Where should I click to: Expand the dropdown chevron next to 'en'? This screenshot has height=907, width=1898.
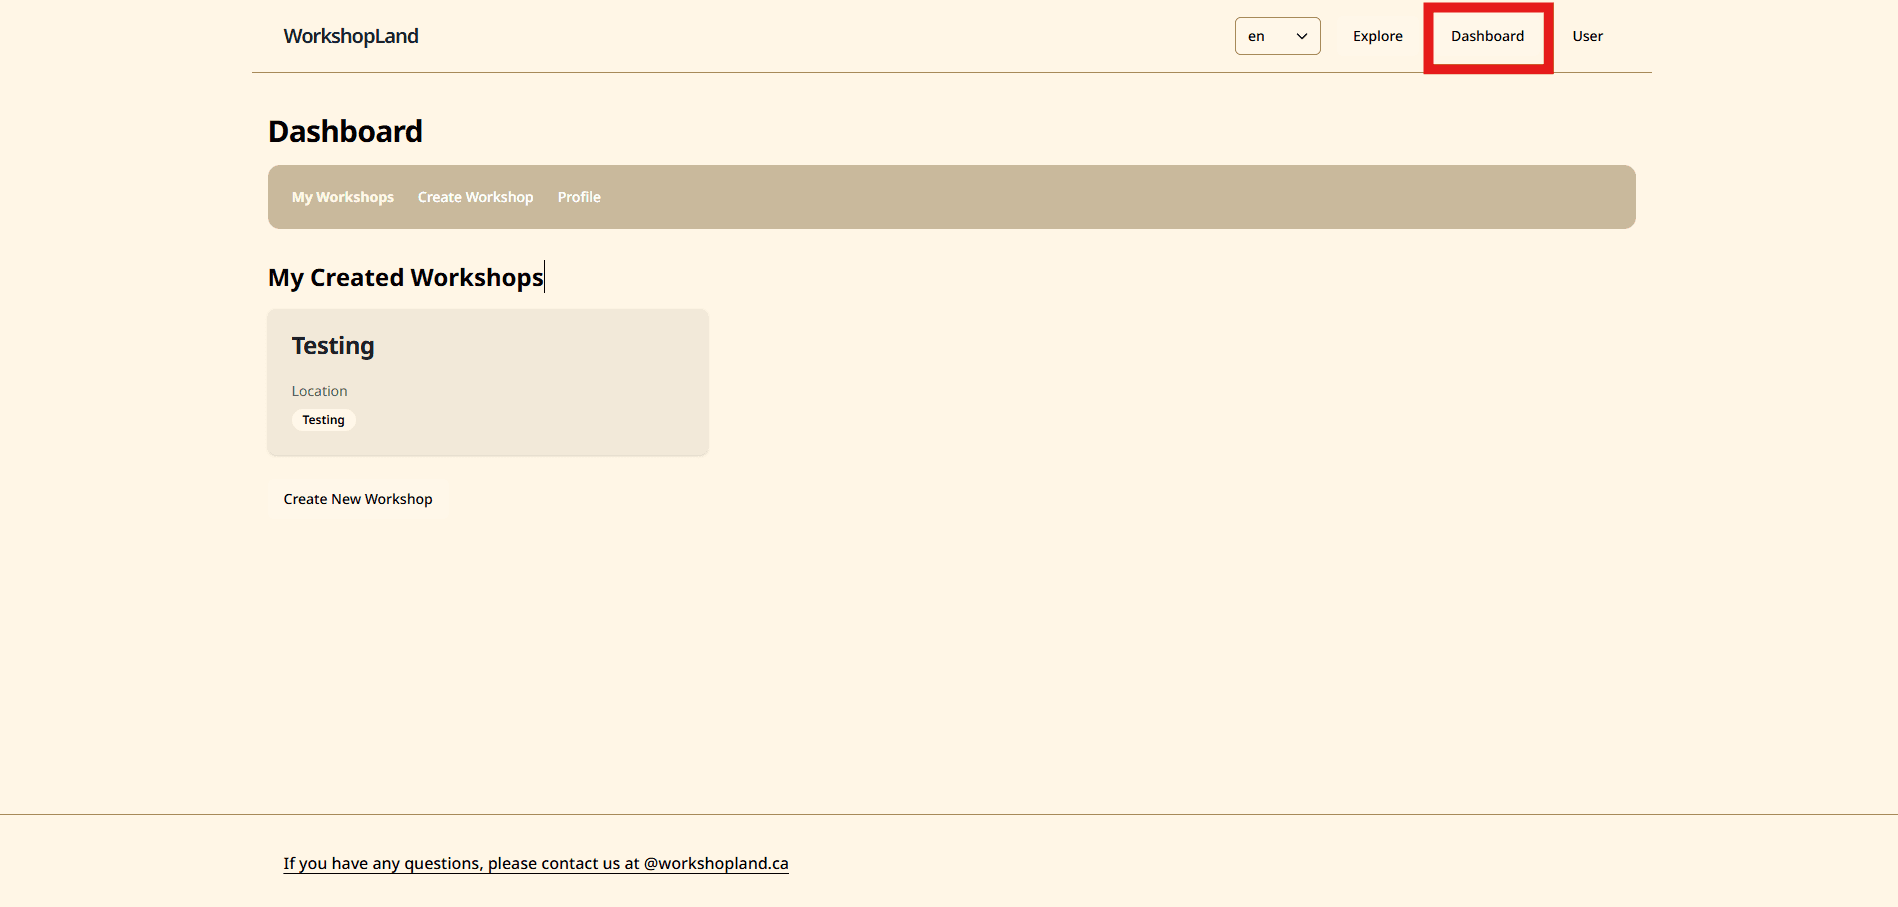(1302, 36)
